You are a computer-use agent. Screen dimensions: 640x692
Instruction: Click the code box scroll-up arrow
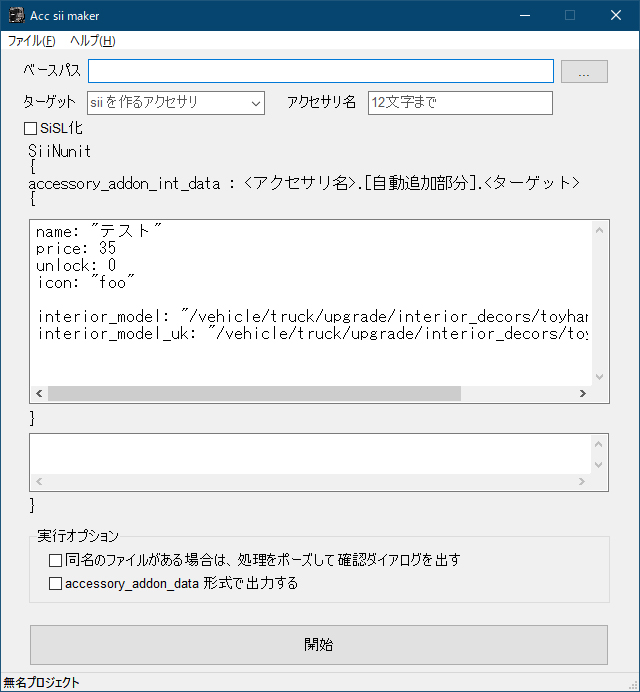coord(599,230)
